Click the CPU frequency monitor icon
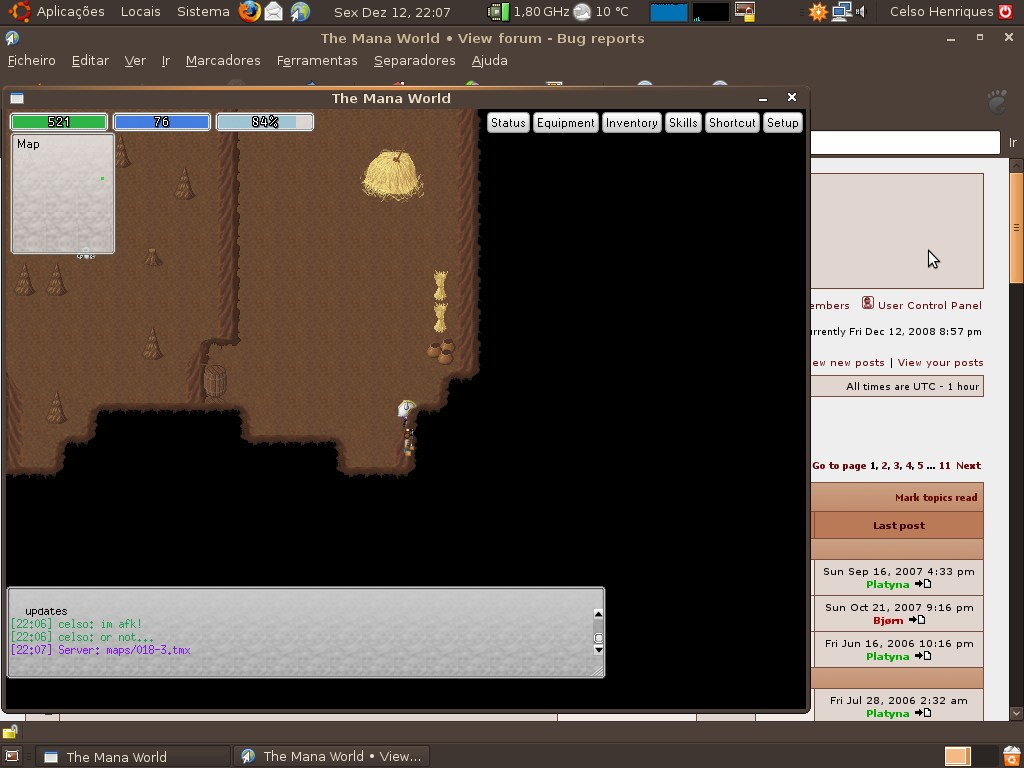Viewport: 1024px width, 768px height. point(499,11)
